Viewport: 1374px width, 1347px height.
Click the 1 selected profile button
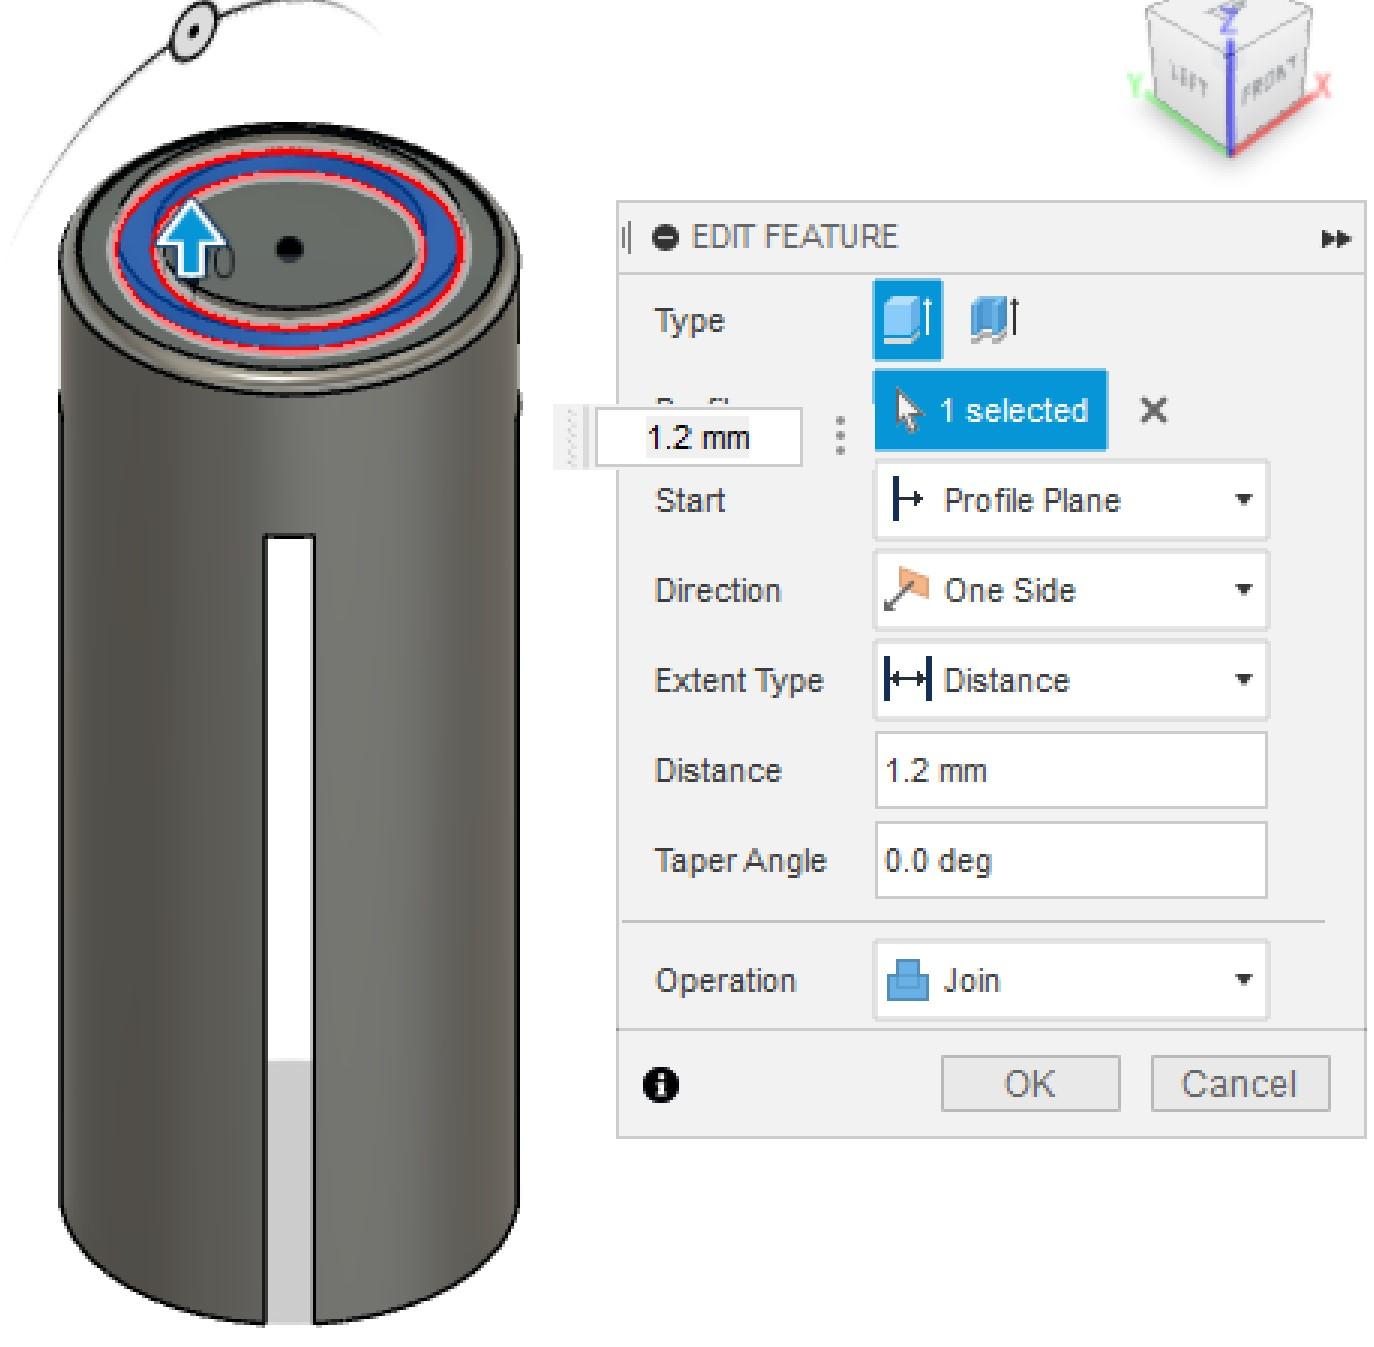coord(990,410)
